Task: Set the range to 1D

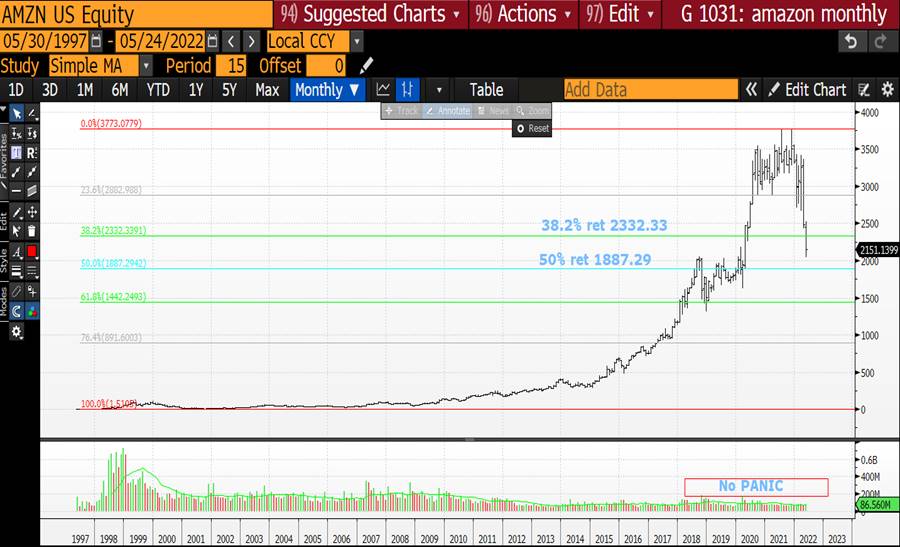Action: [15, 90]
